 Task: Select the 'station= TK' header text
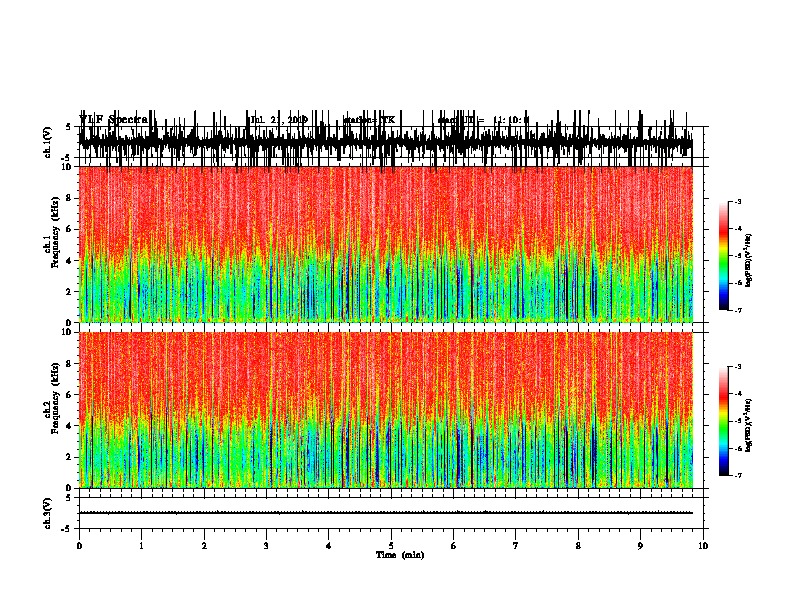(369, 120)
